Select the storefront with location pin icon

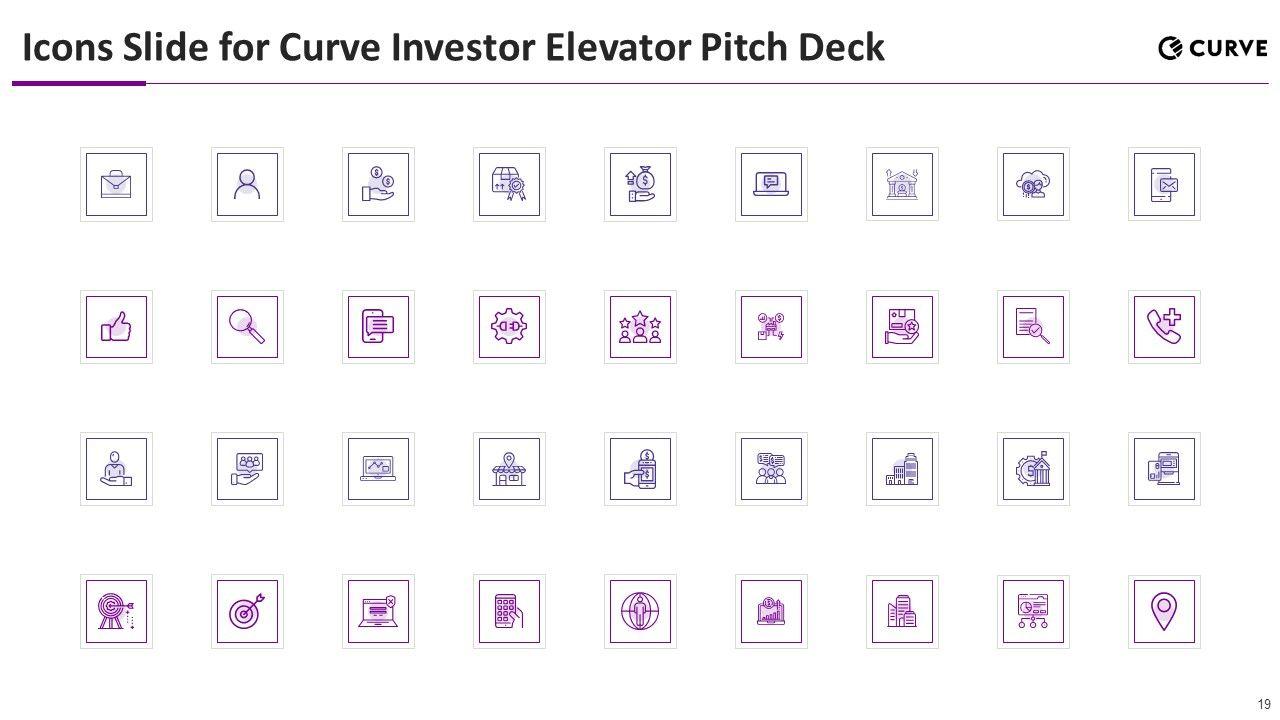coord(509,469)
